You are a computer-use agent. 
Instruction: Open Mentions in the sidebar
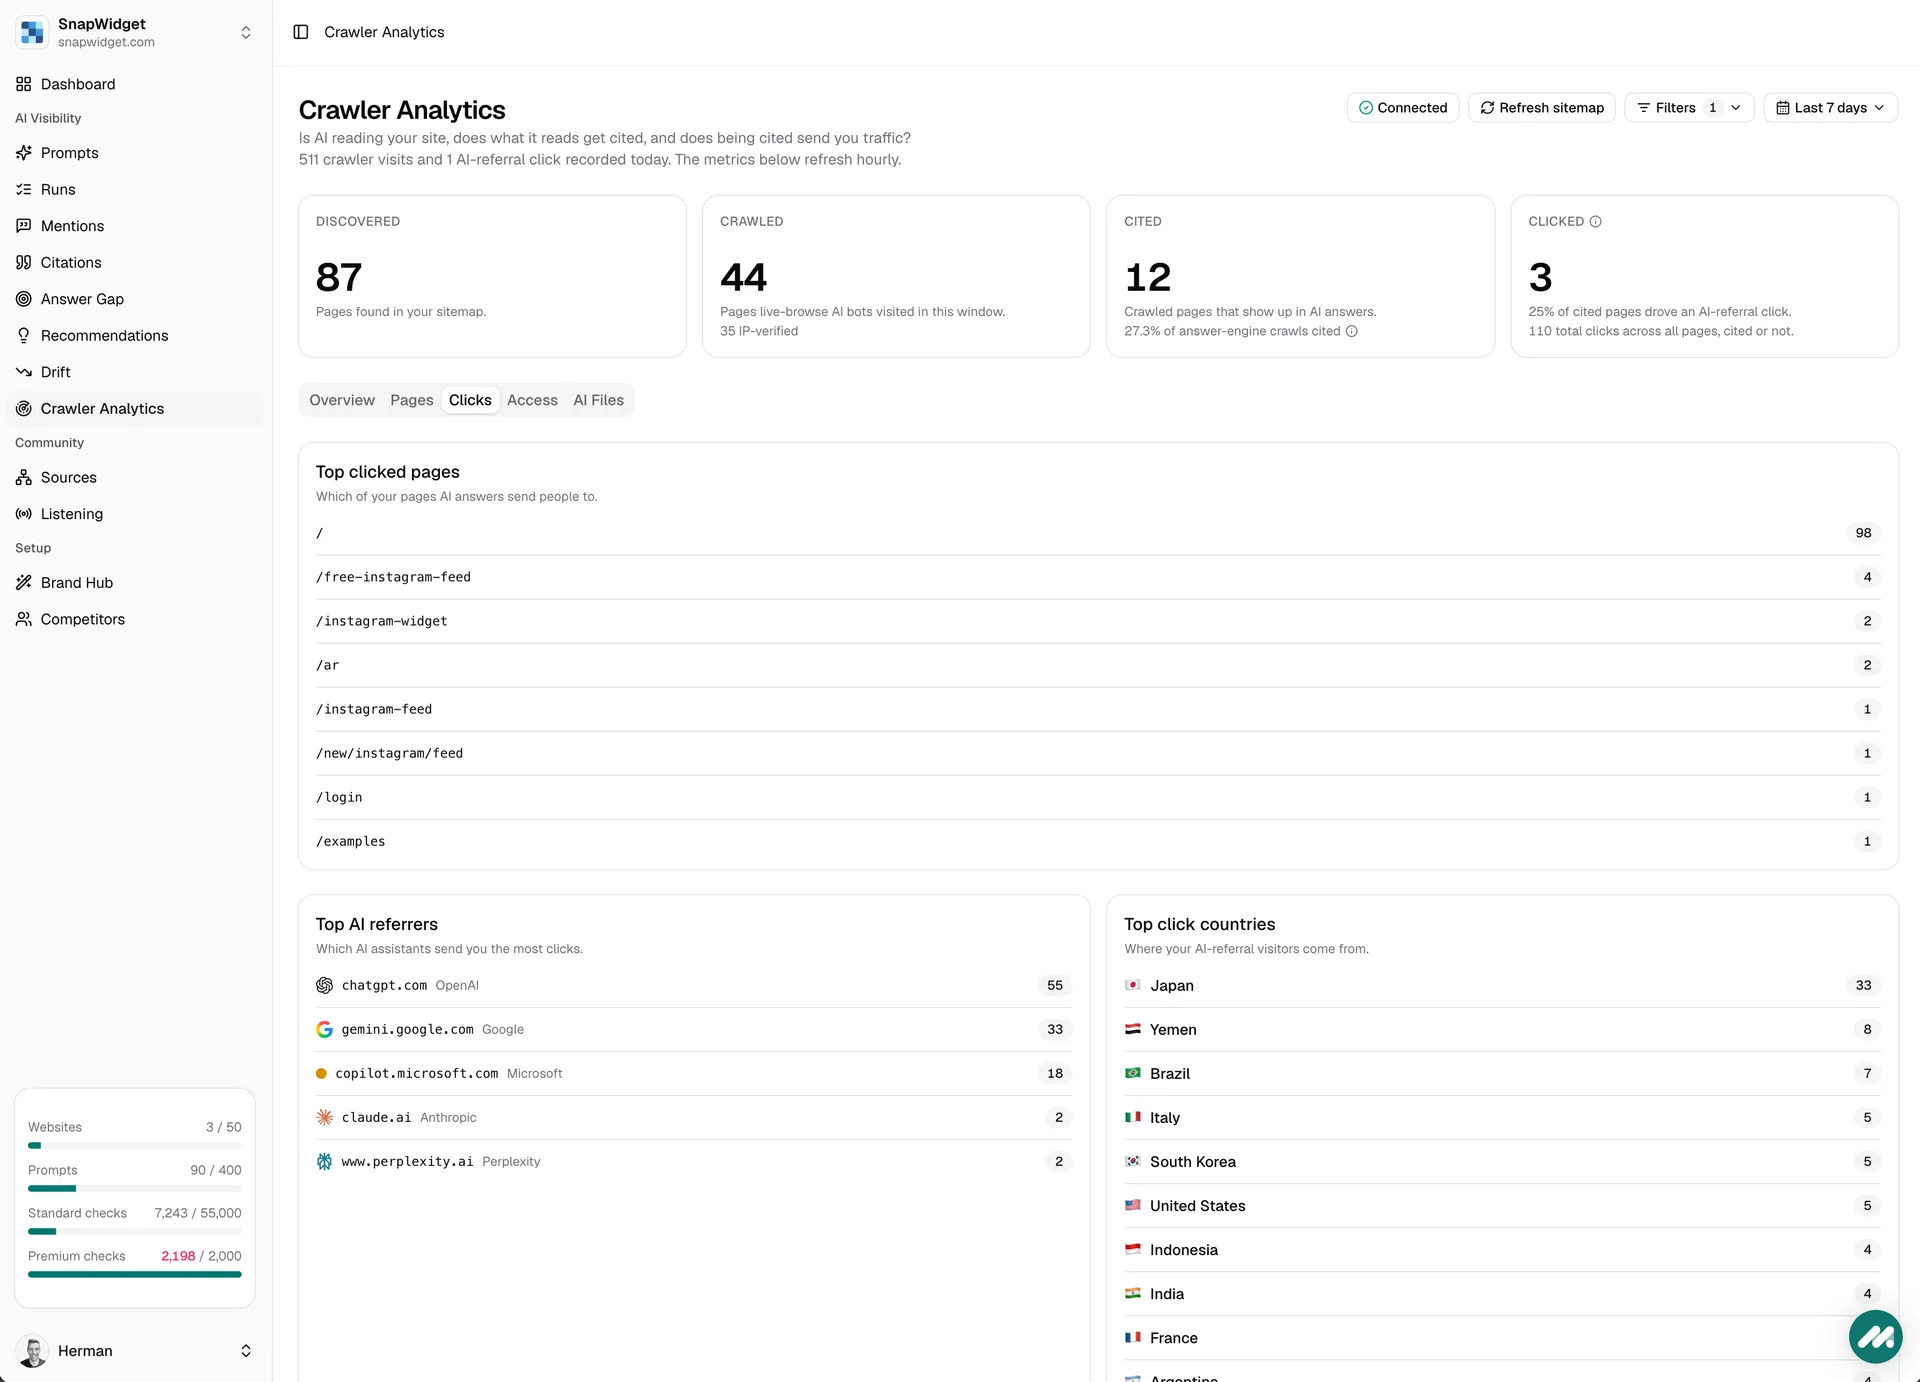[135, 226]
